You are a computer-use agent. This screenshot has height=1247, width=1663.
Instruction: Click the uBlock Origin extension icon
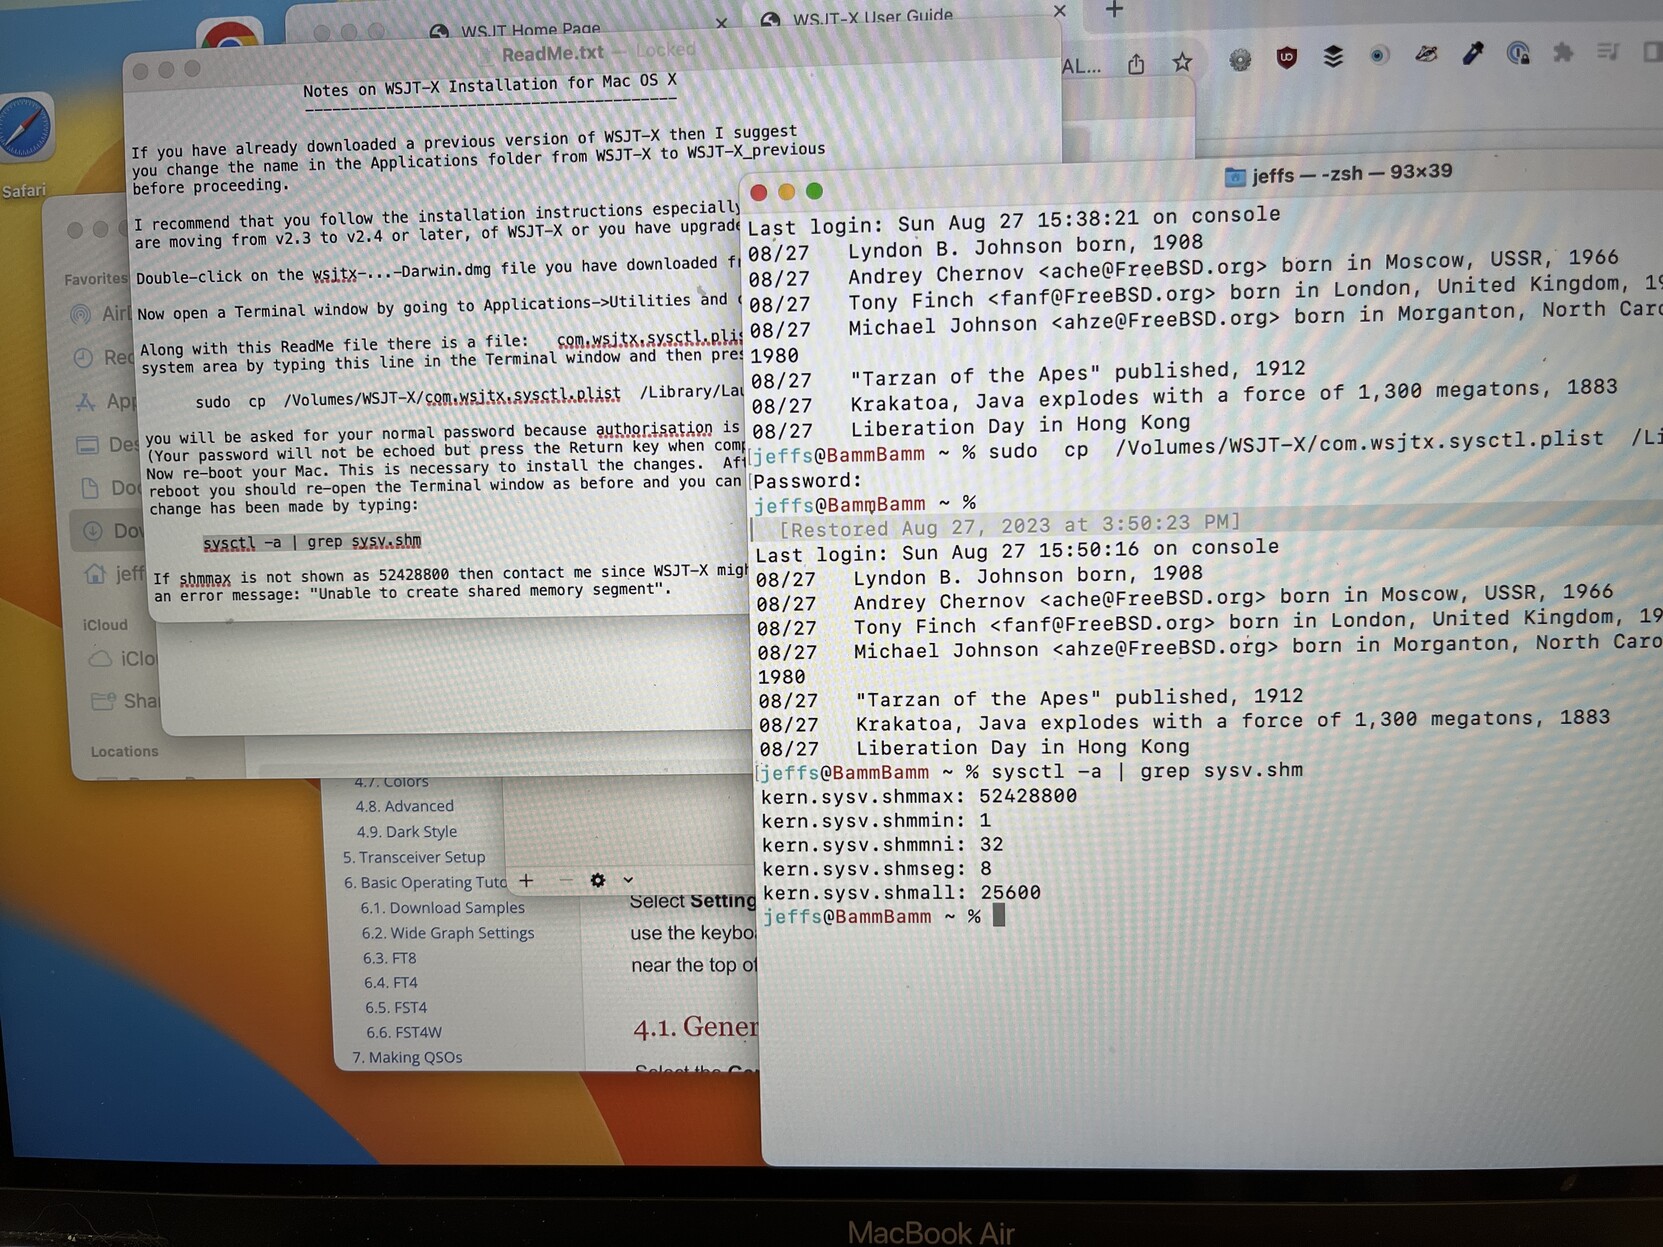pyautogui.click(x=1287, y=58)
